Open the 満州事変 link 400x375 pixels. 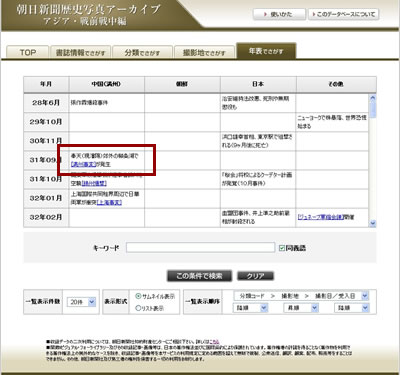click(x=83, y=164)
